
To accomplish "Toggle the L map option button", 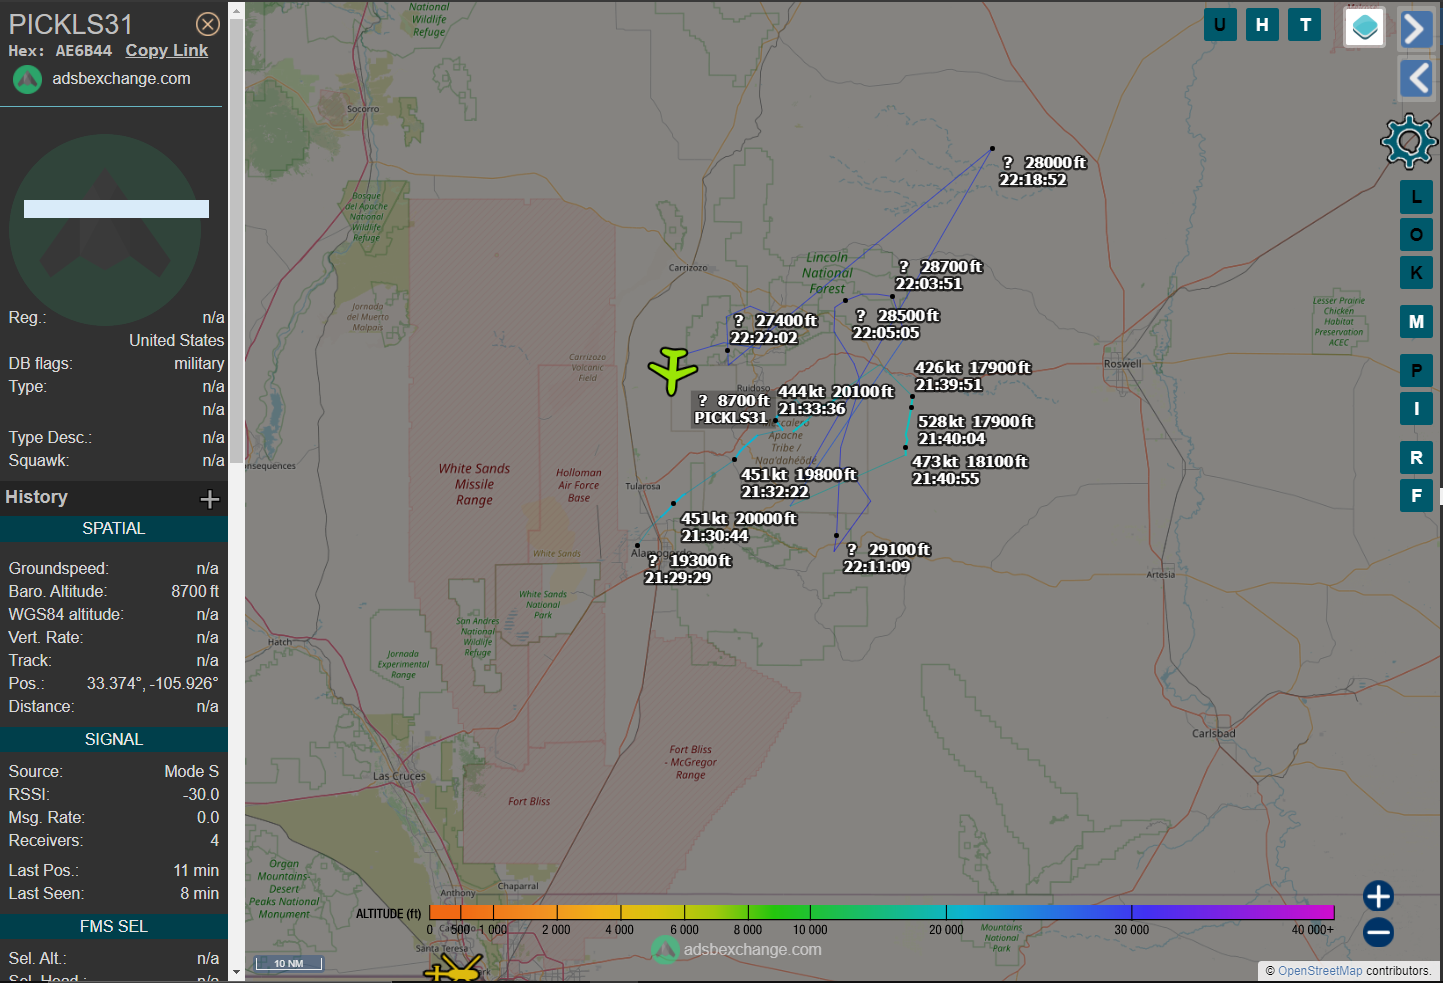I will point(1416,197).
